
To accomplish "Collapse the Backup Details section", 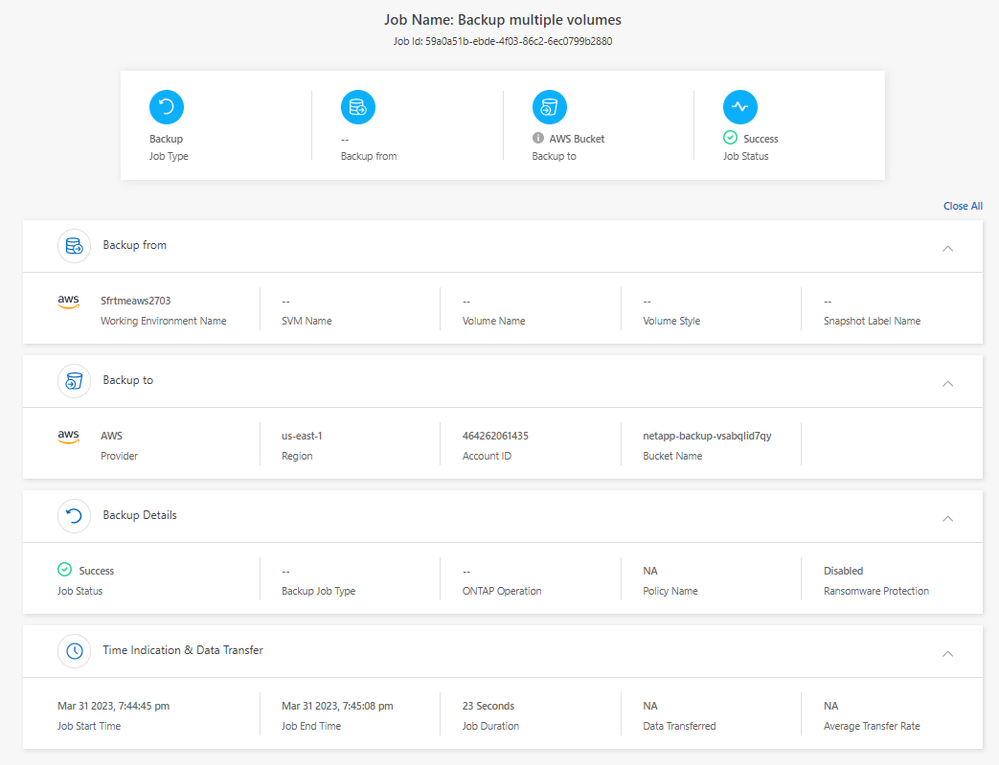I will 948,518.
